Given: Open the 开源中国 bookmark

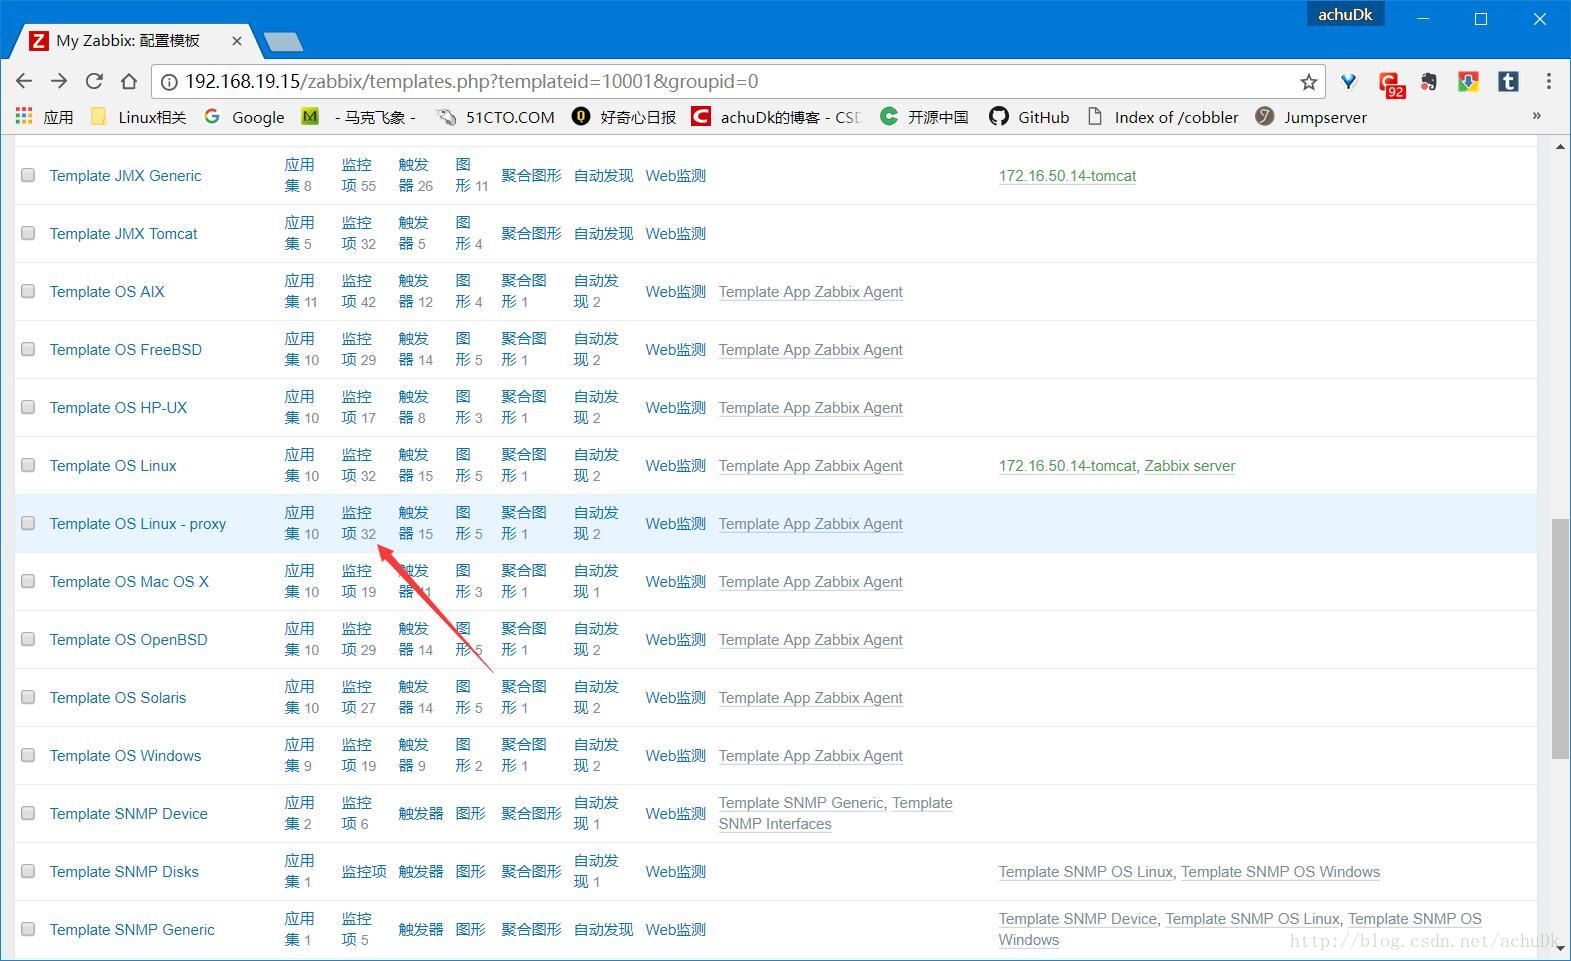Looking at the screenshot, I should (924, 117).
